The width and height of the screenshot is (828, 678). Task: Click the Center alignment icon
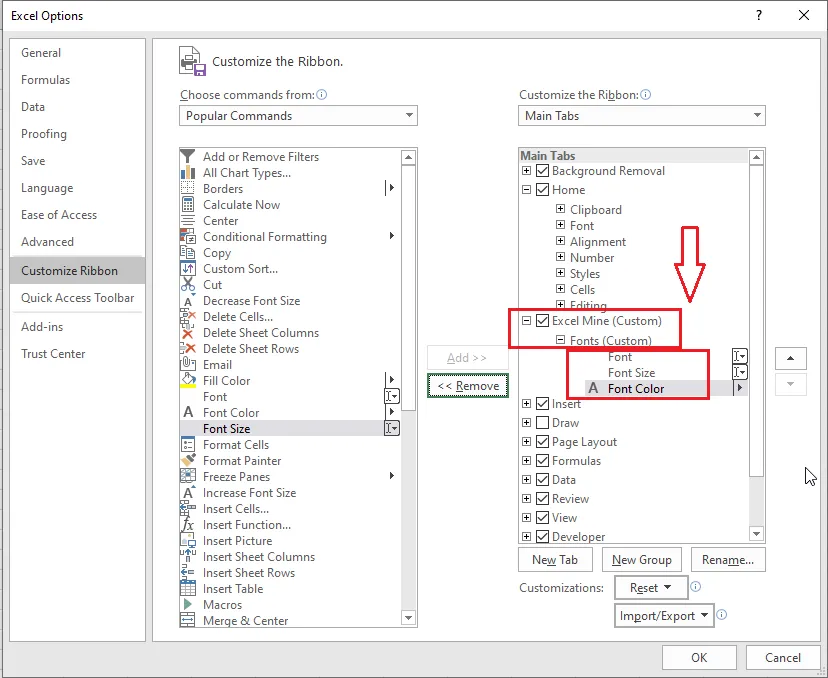point(187,220)
